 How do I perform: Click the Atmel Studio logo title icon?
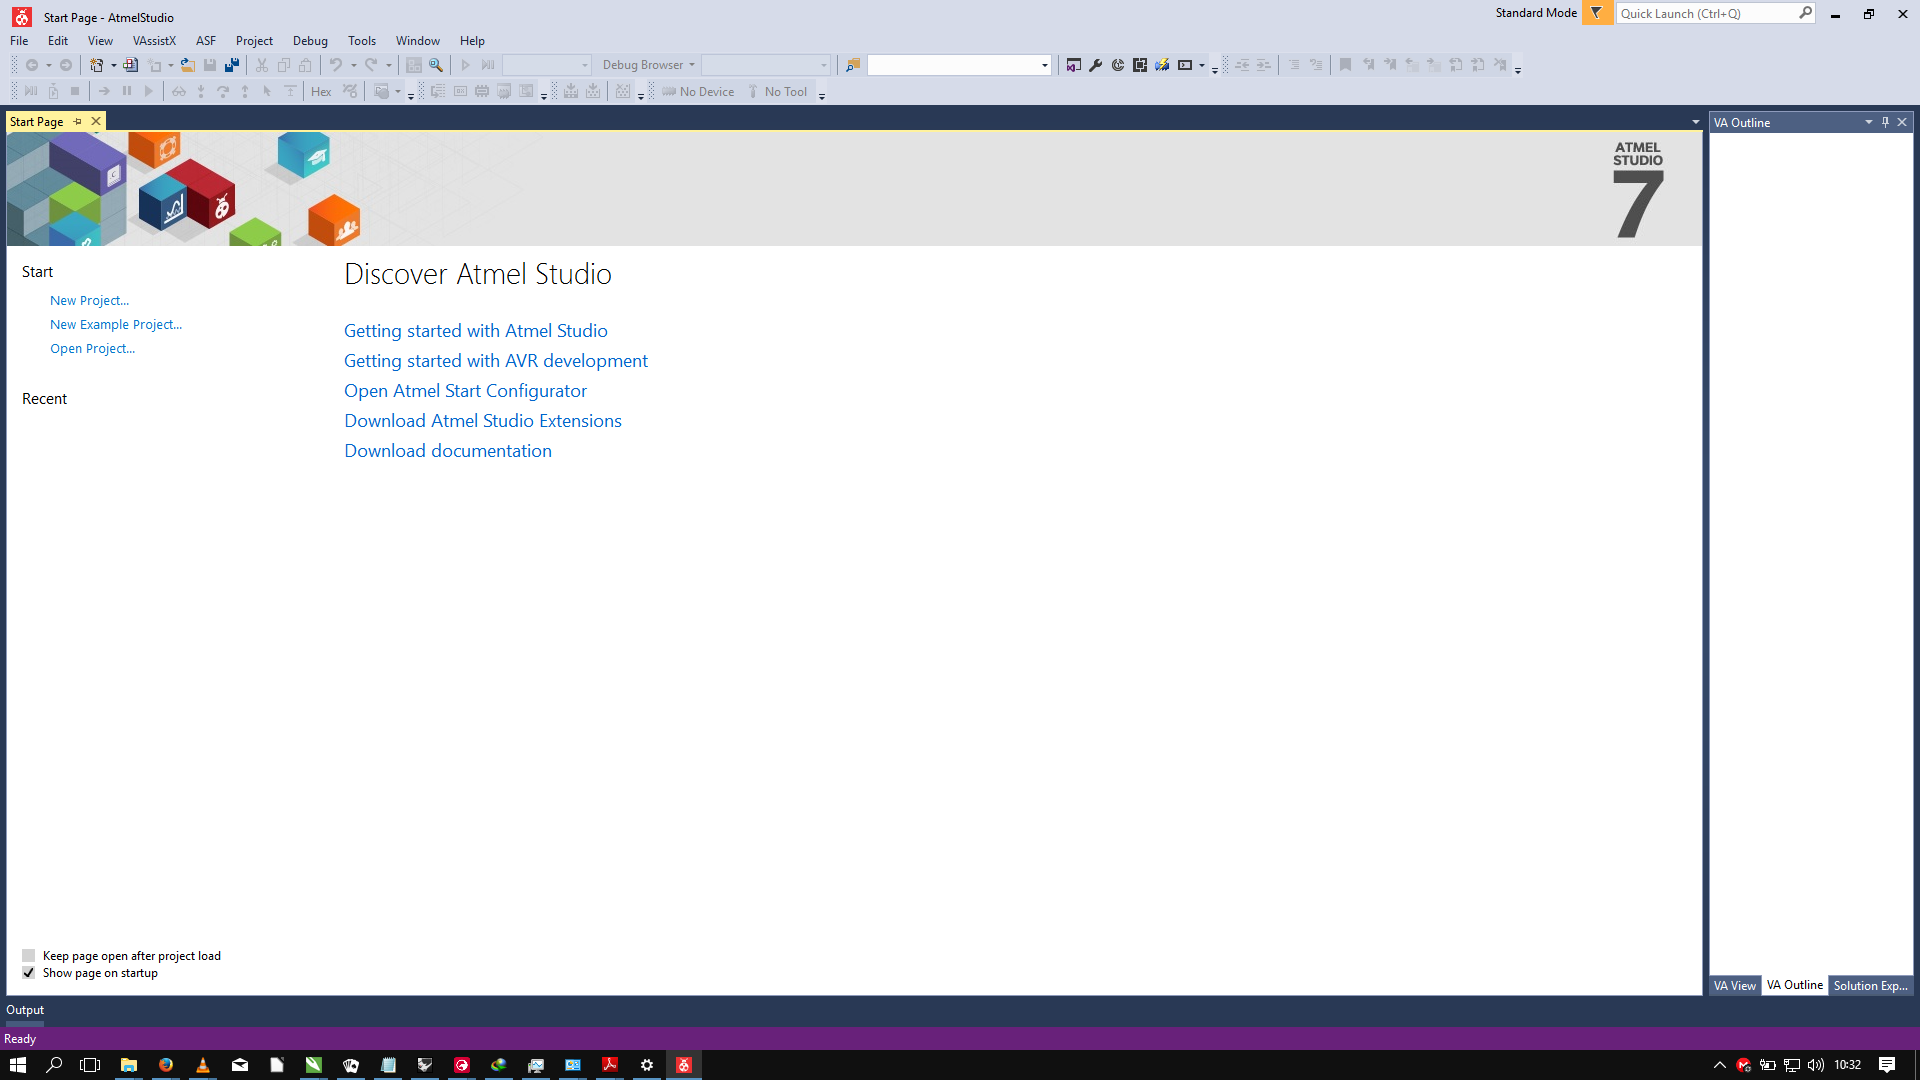tap(21, 17)
